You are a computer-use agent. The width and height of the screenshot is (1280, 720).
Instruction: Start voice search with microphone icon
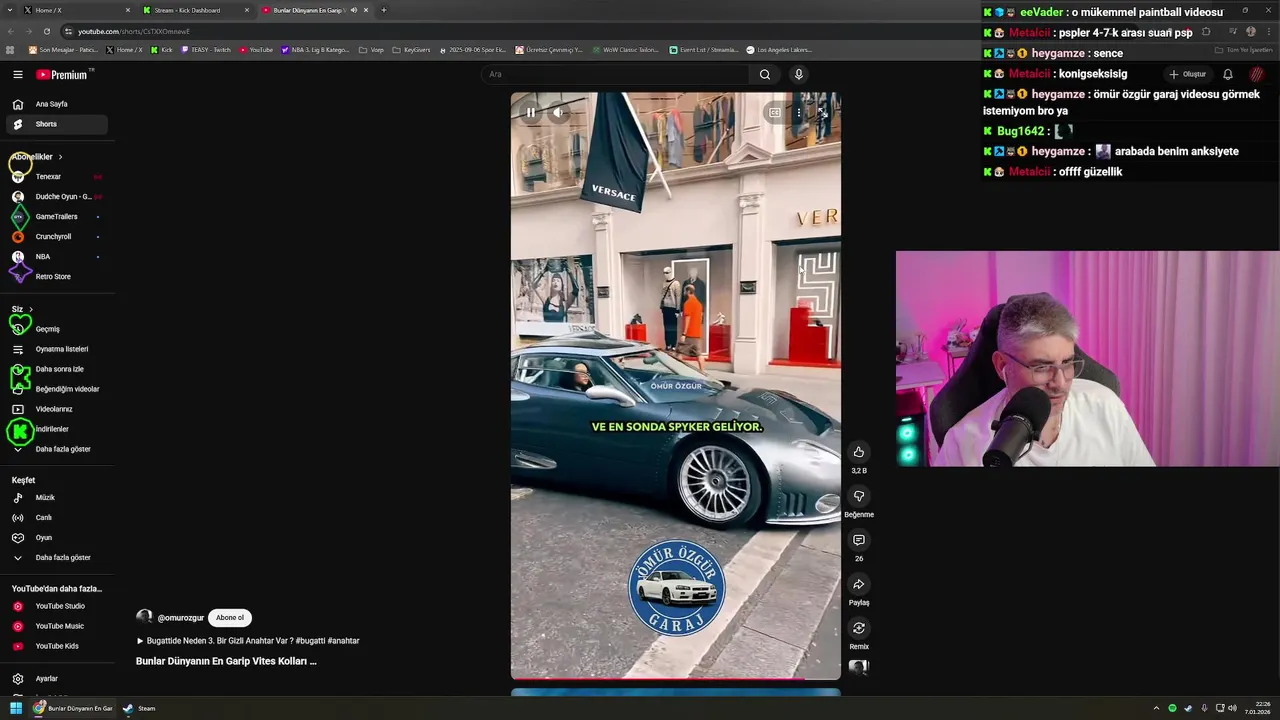(x=798, y=74)
